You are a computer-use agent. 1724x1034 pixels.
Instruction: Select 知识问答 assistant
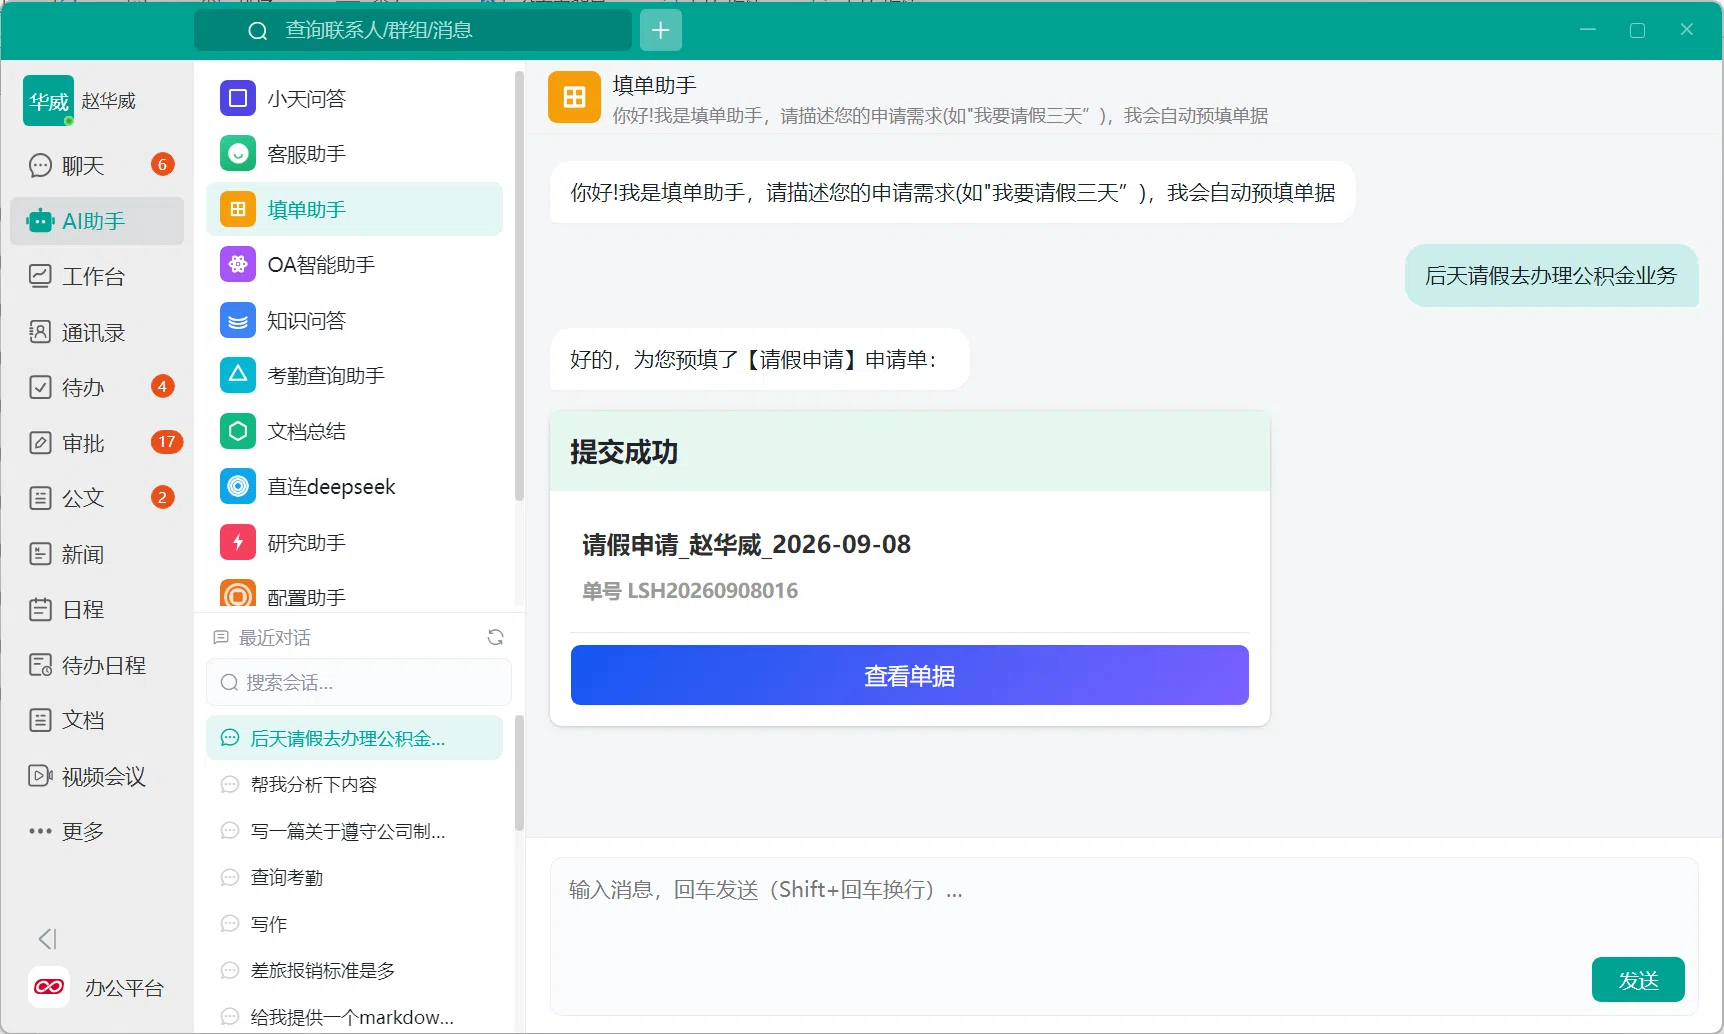tap(354, 320)
